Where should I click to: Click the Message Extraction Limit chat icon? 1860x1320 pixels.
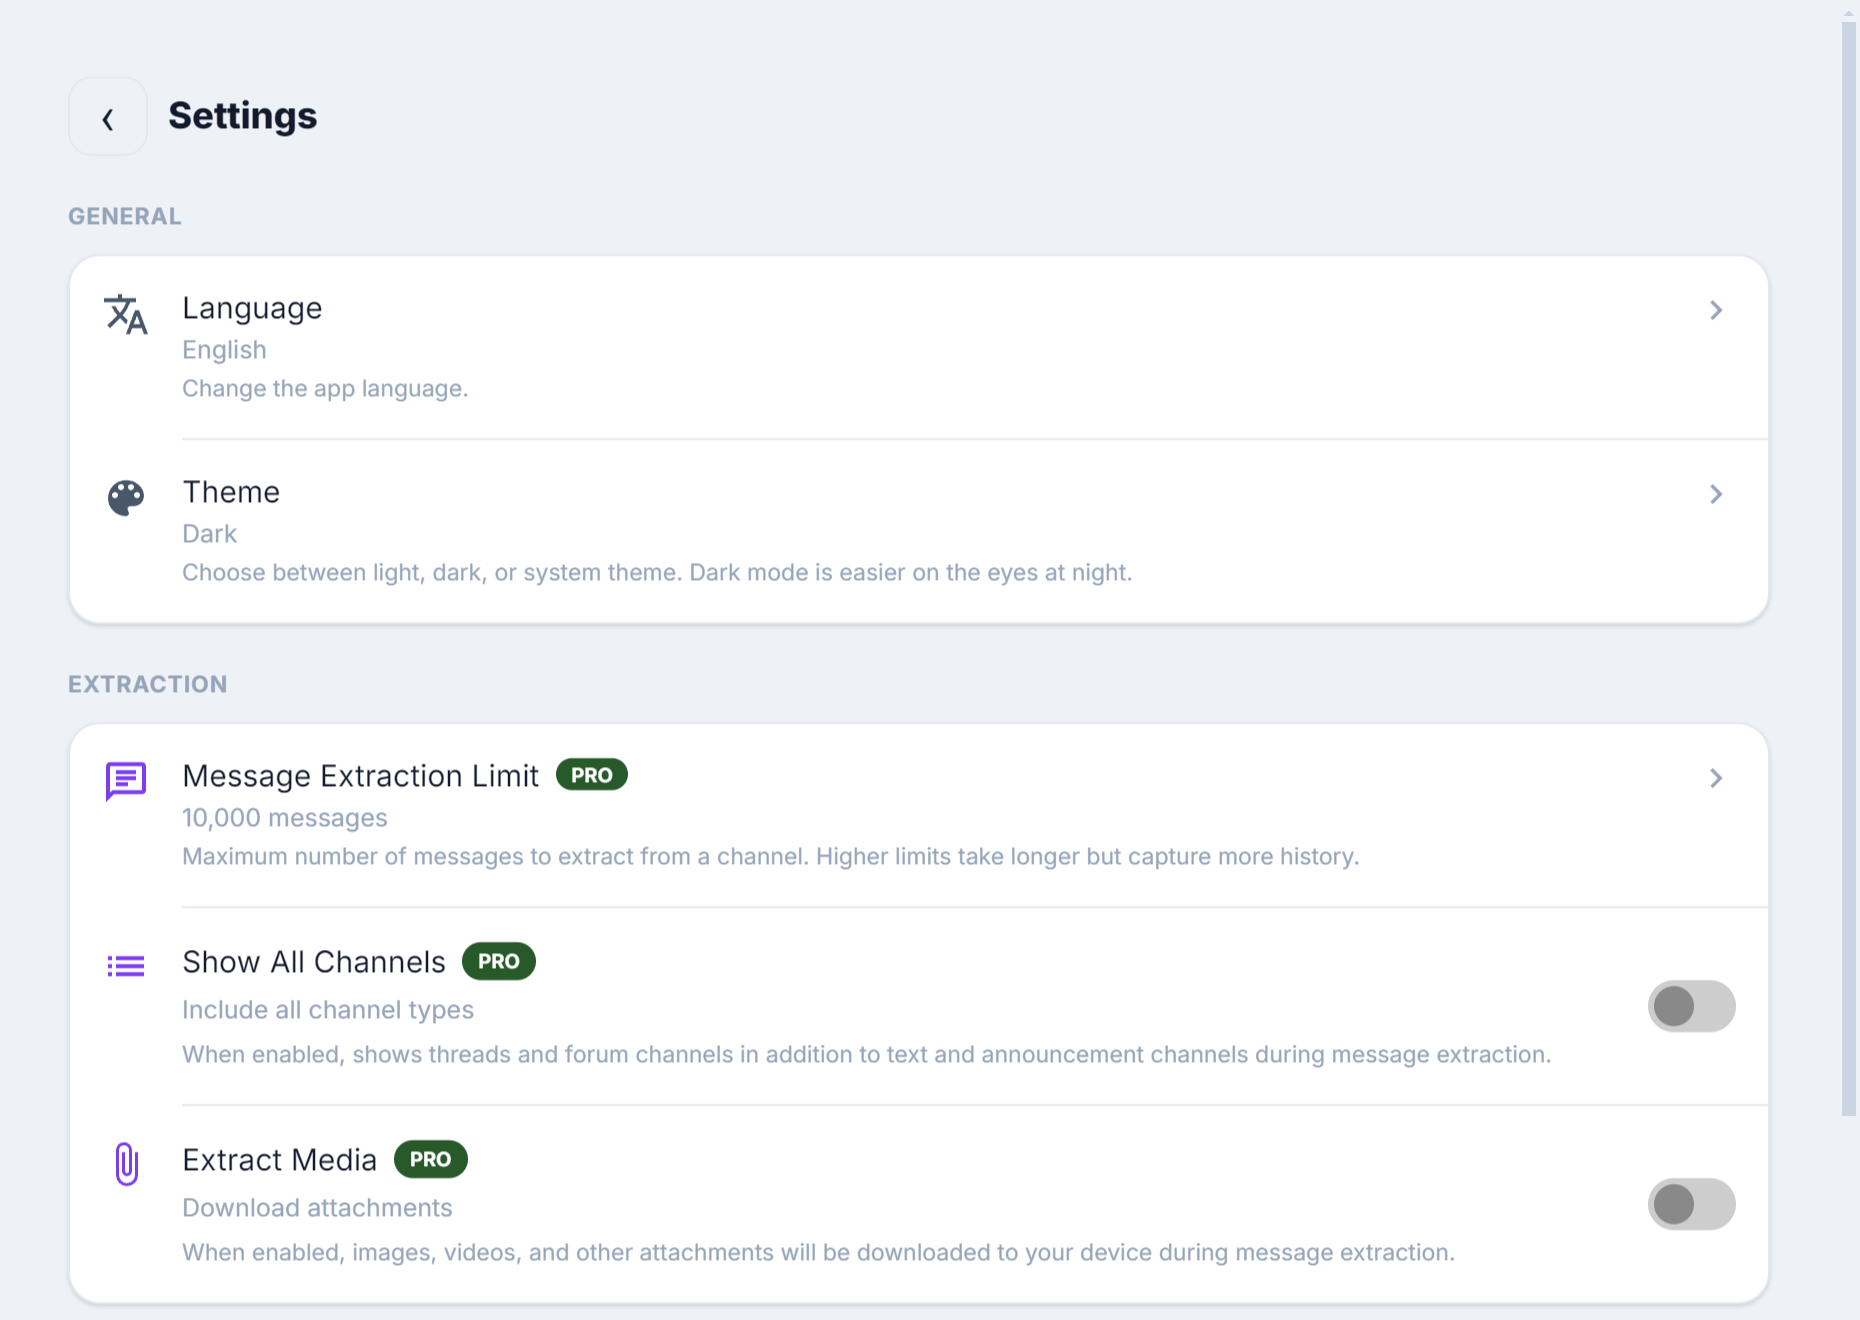[126, 781]
